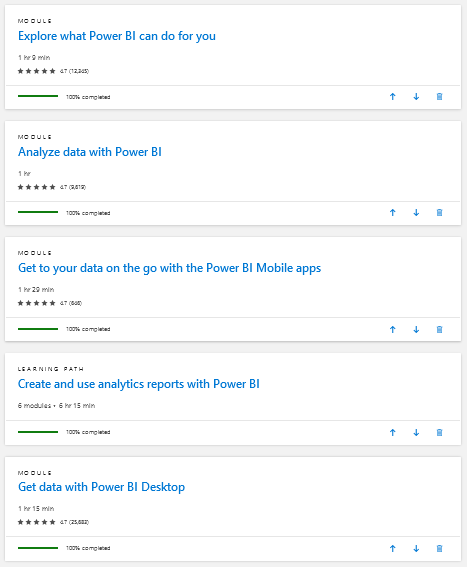Viewport: 467px width, 567px height.
Task: Click star rating on 'Analyze data with Power BI'
Action: click(37, 187)
